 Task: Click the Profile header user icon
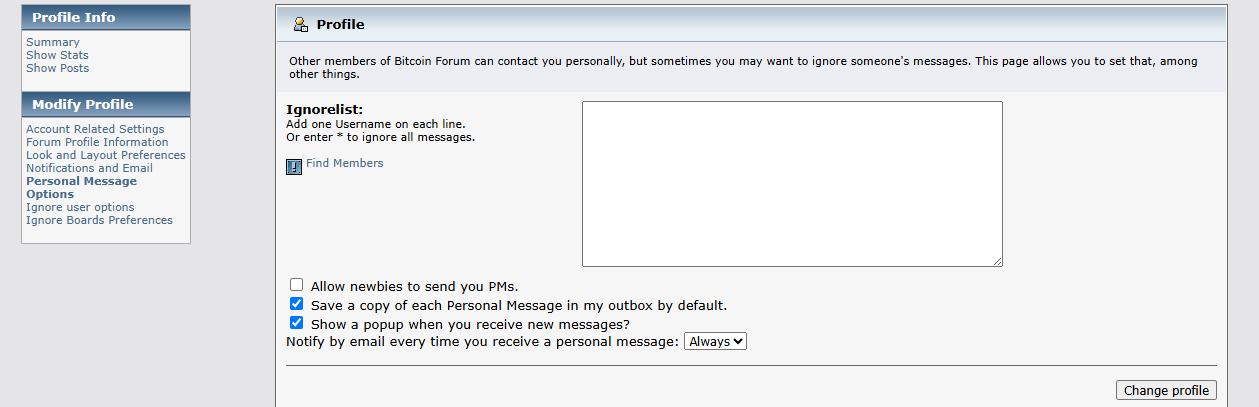point(300,24)
